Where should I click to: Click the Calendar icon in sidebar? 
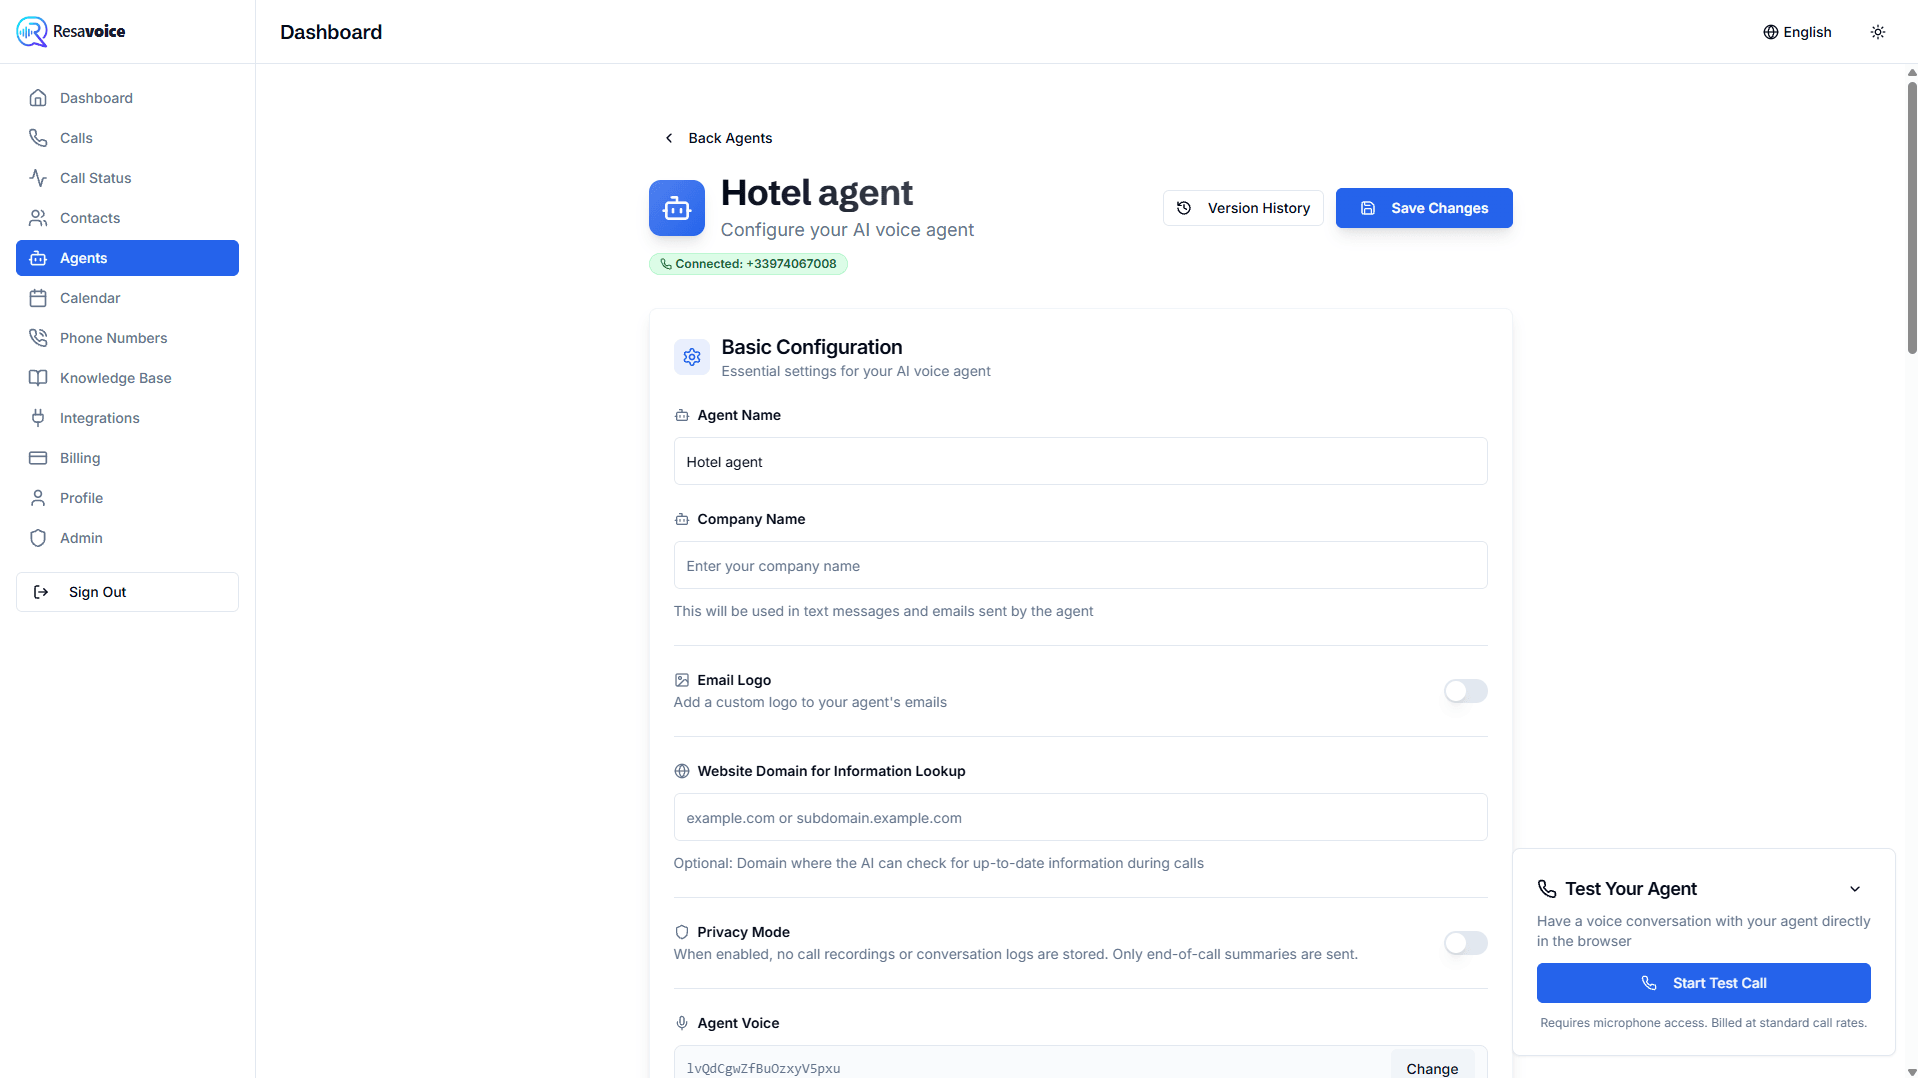[38, 298]
